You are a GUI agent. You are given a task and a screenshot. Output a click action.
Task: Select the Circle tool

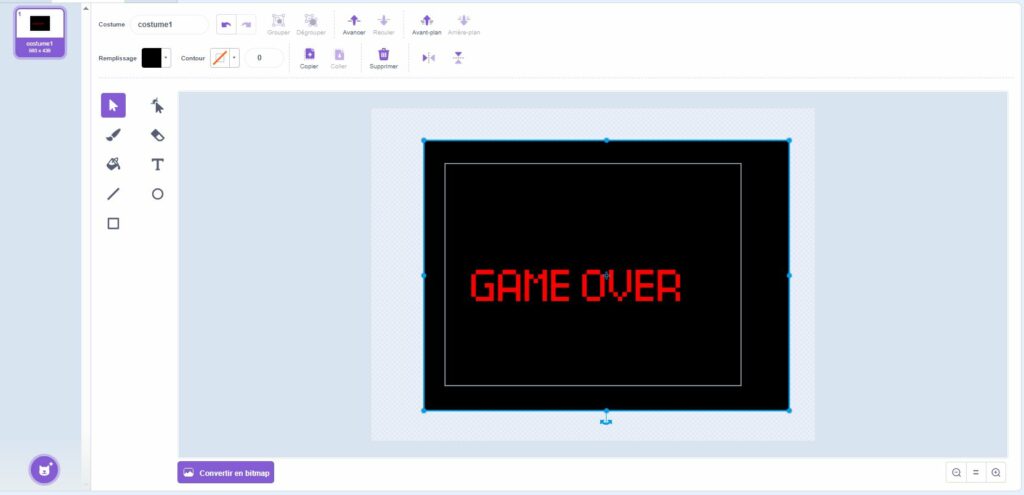point(157,194)
